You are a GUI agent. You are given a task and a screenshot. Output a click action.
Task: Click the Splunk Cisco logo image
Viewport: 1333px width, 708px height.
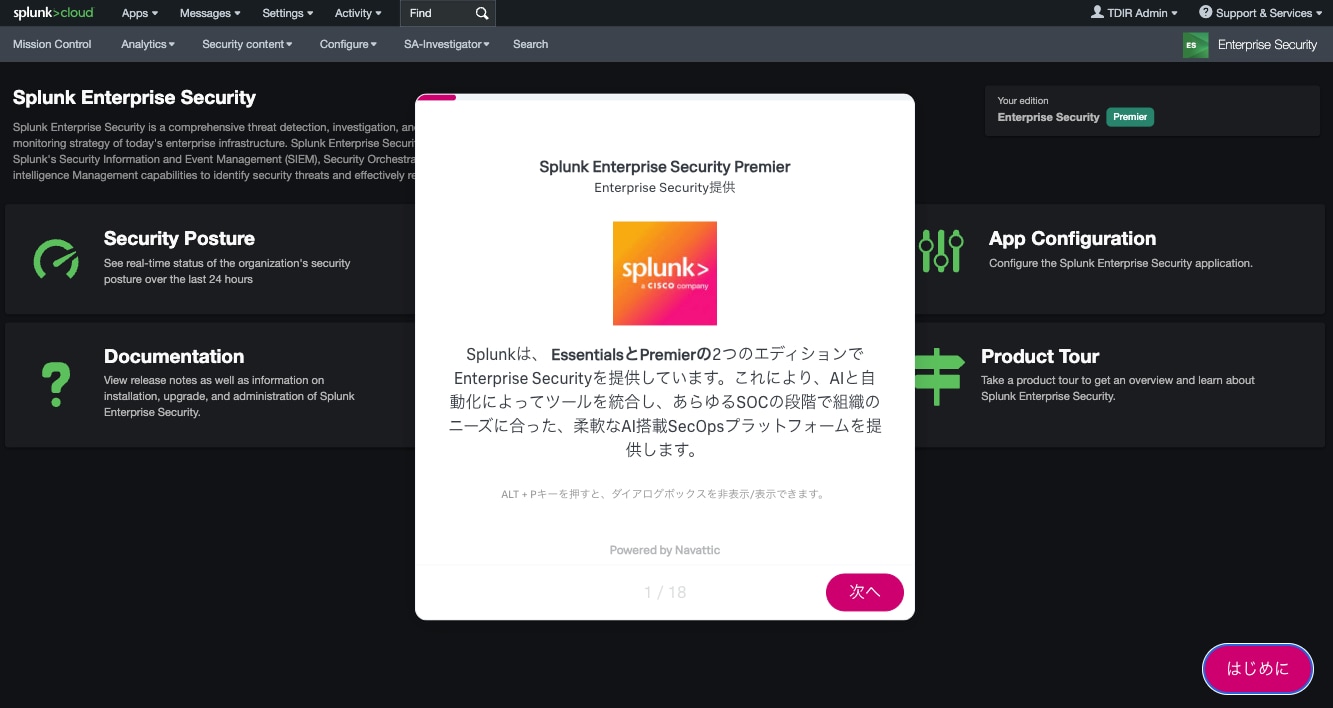point(665,273)
